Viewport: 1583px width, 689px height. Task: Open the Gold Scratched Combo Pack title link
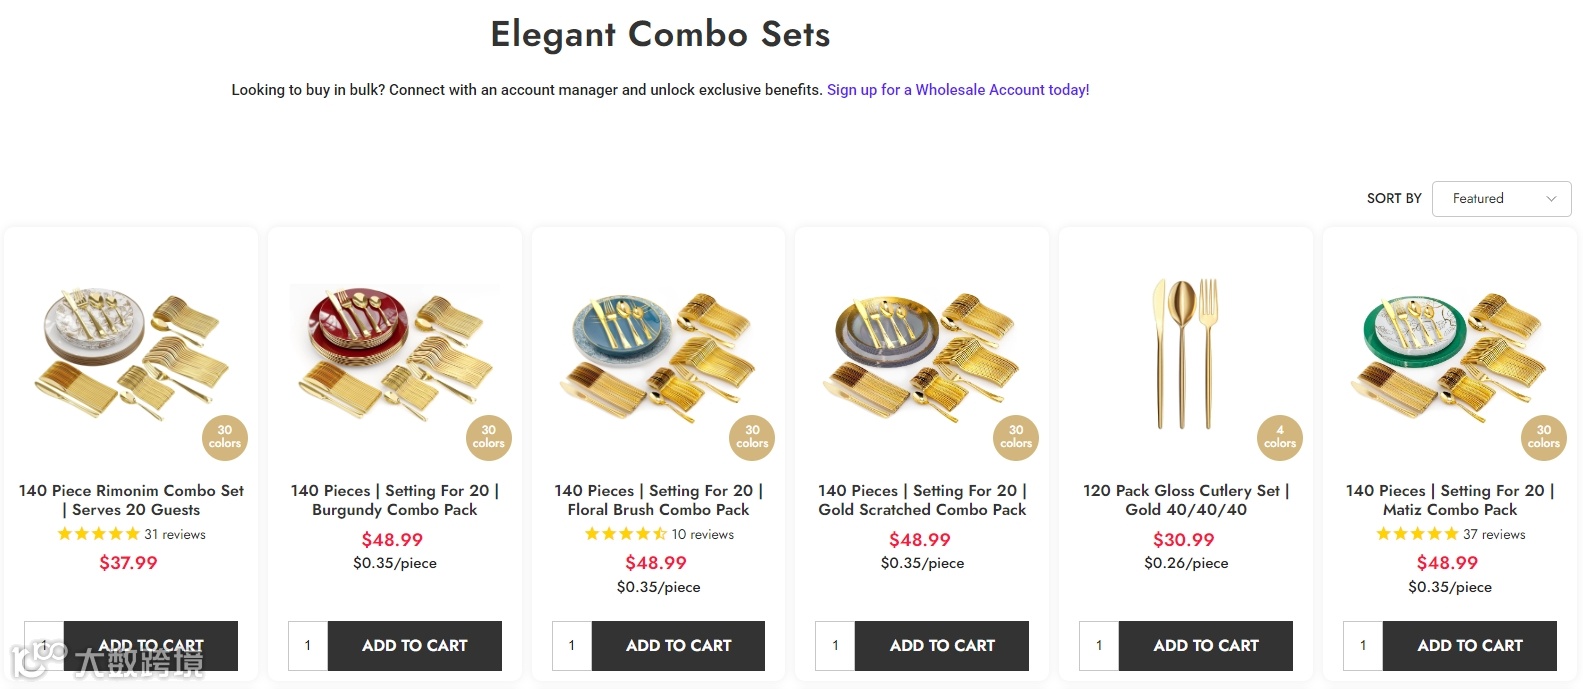(x=922, y=500)
